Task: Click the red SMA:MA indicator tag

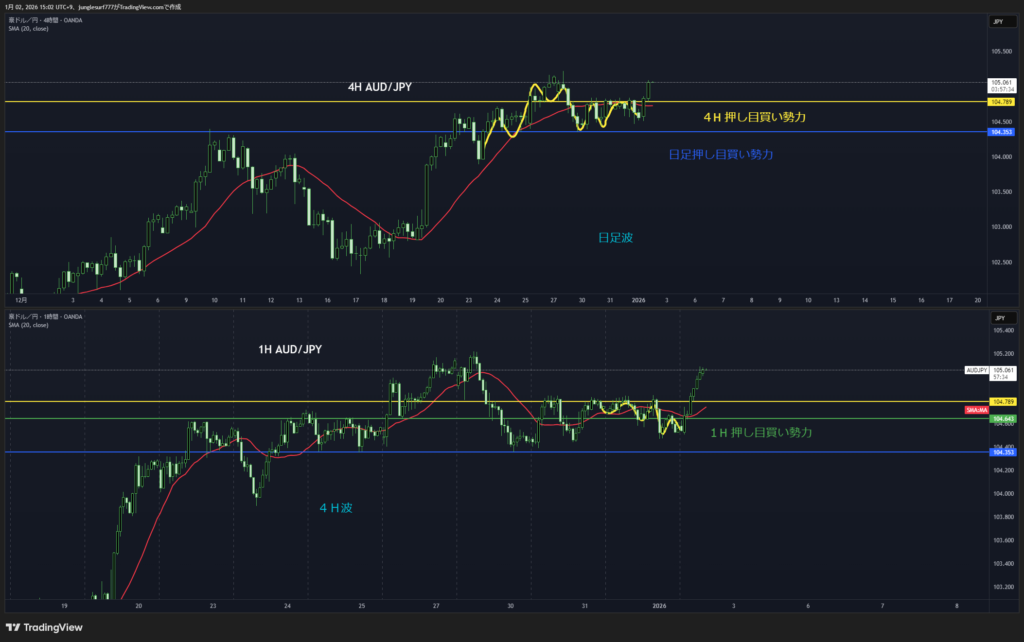Action: tap(975, 411)
